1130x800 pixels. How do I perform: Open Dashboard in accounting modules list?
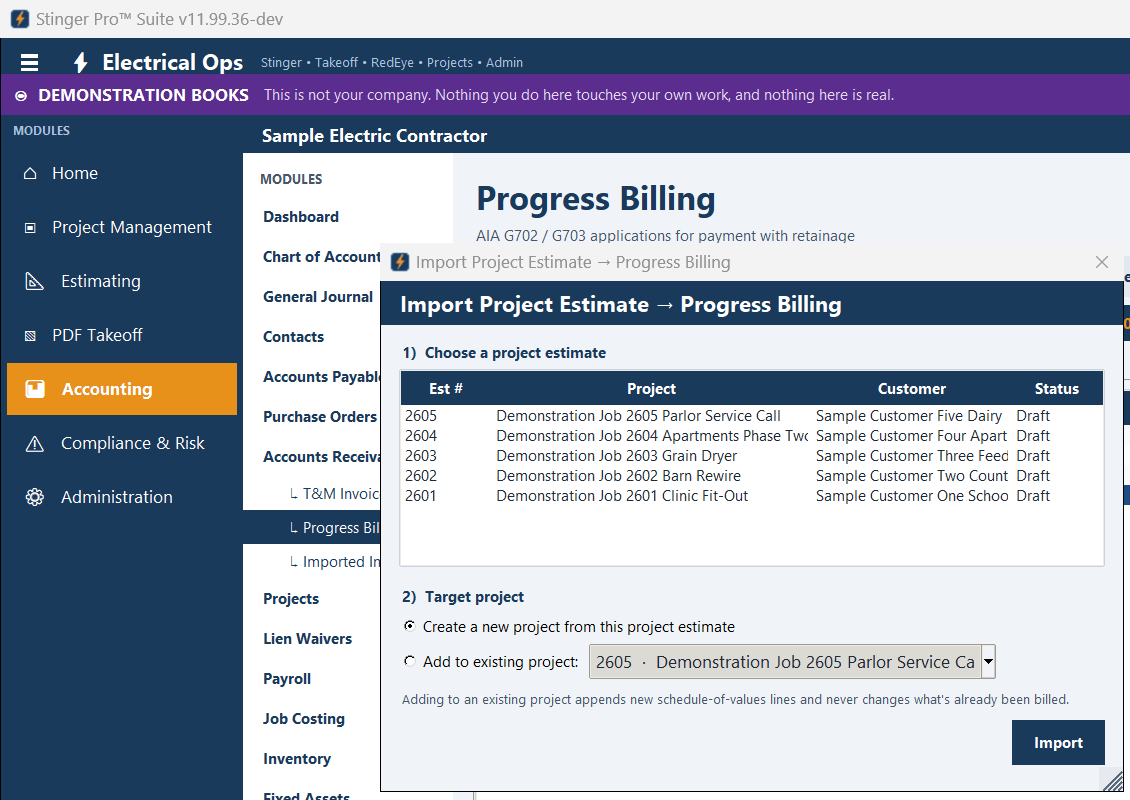(x=301, y=217)
